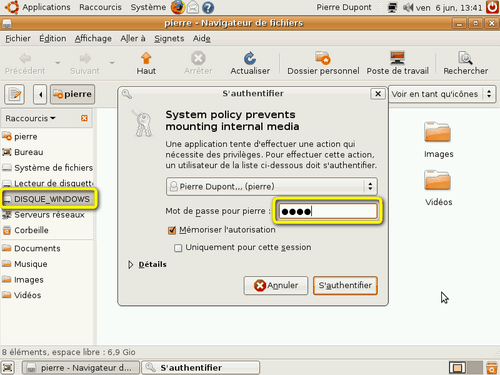The width and height of the screenshot is (500, 375).
Task: Click the Poste de travail computer icon
Action: coord(397,58)
